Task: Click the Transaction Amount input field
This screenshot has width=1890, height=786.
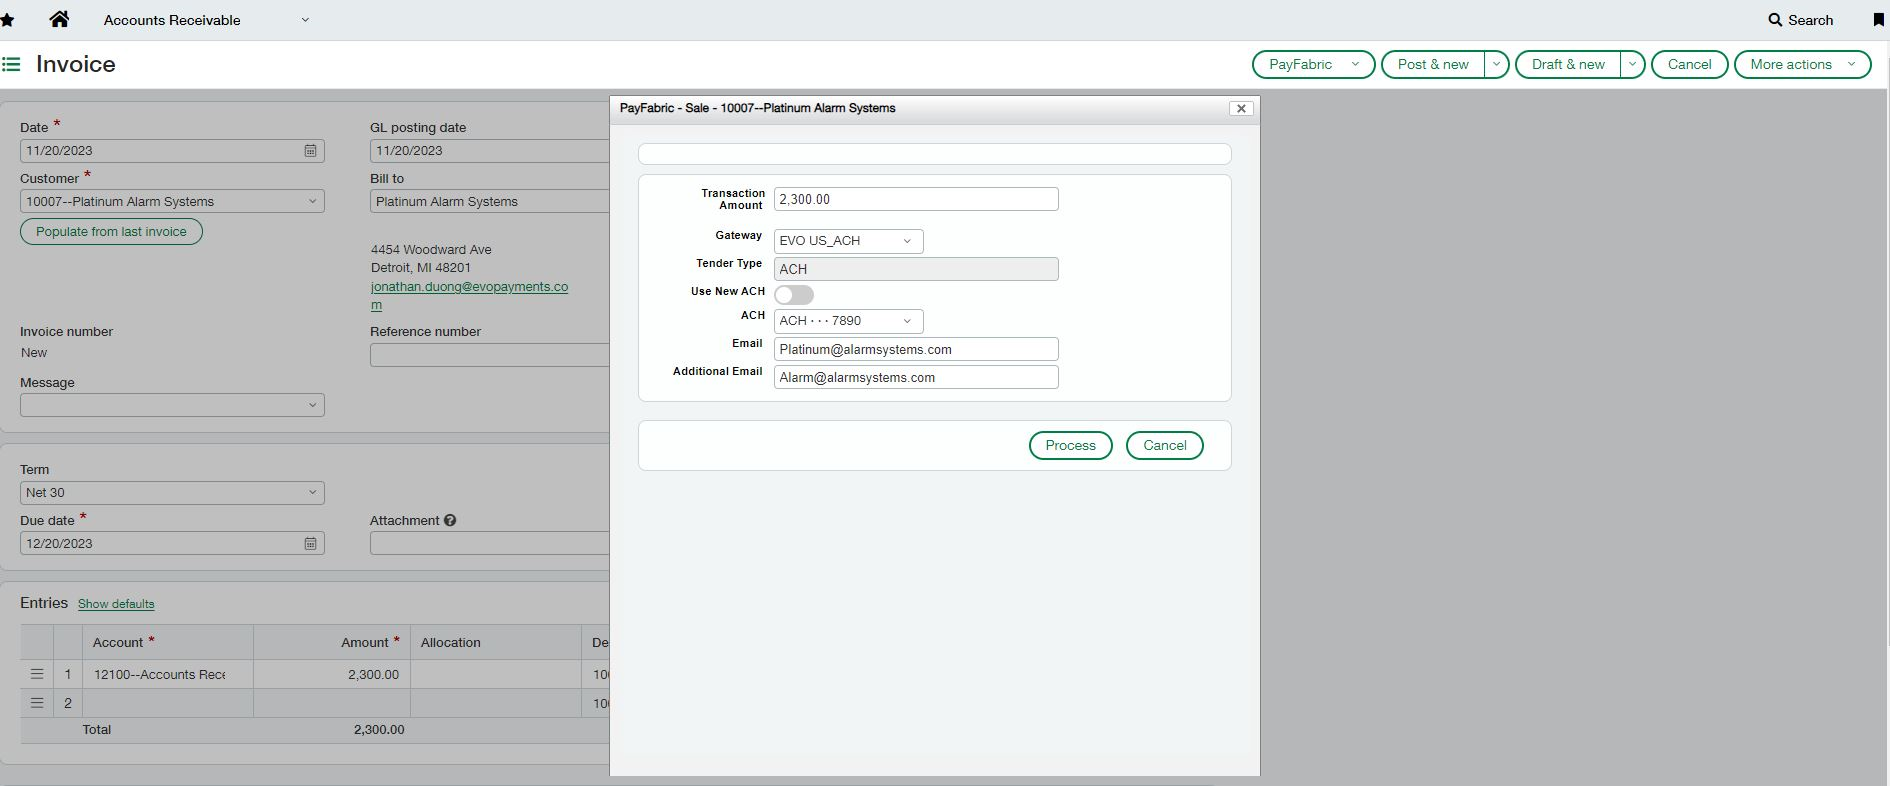Action: pos(915,199)
